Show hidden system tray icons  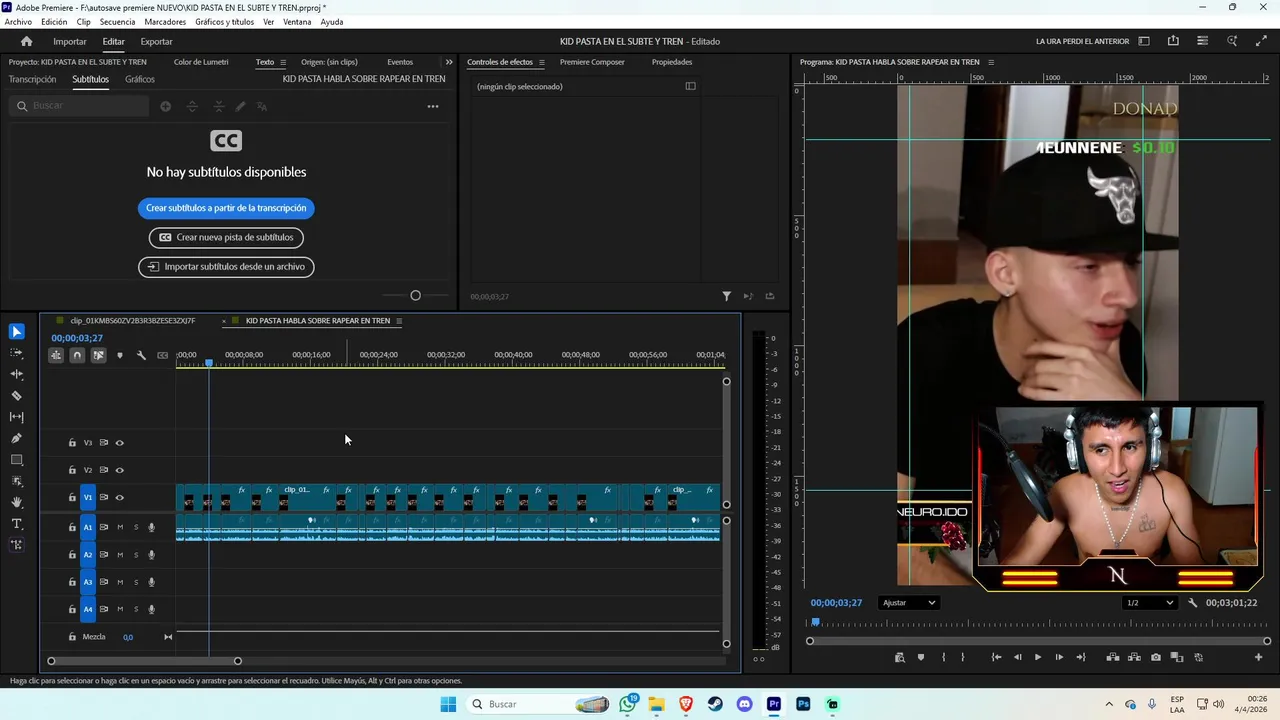click(1109, 704)
